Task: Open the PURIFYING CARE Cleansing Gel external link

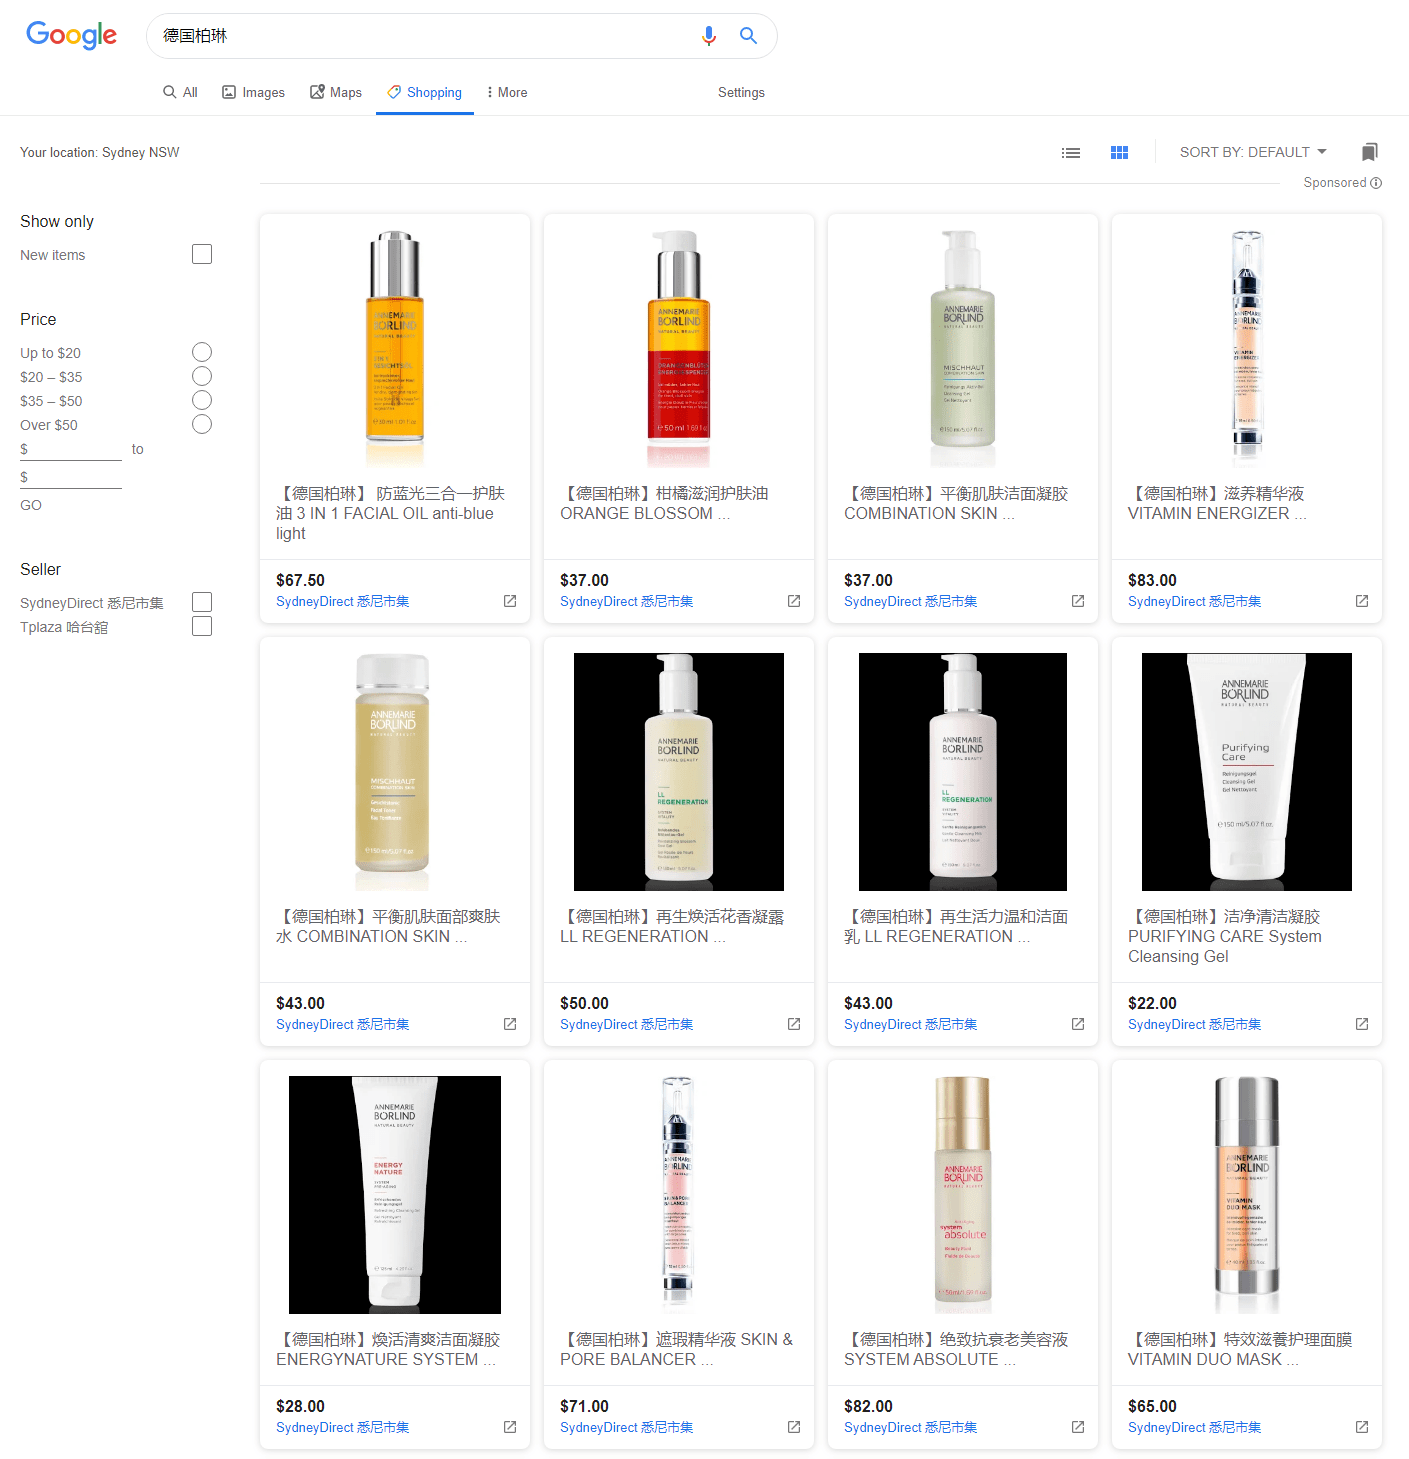Action: (1361, 1023)
